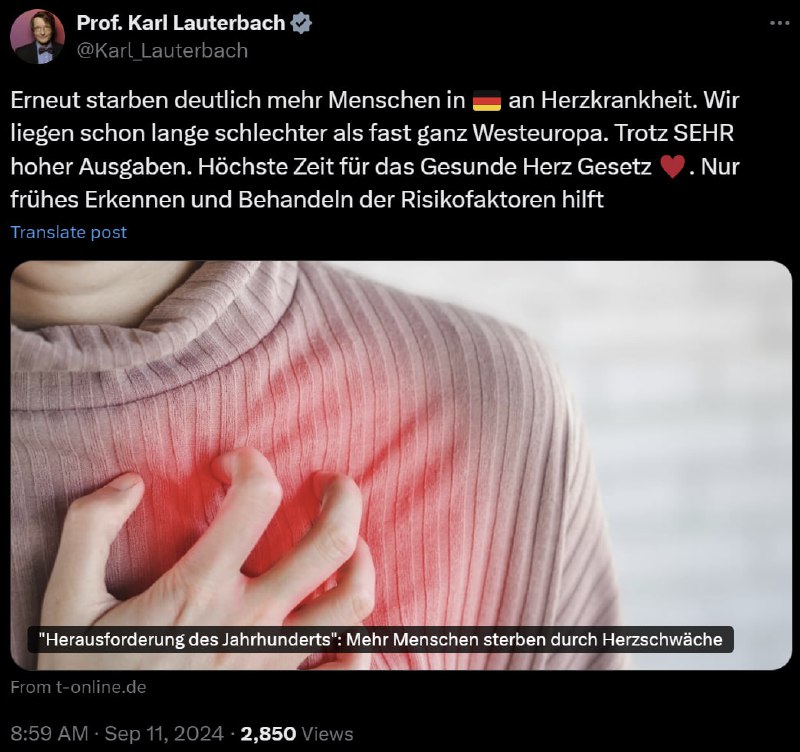Select the "Gesunde Herz Gesetz" phrase
The width and height of the screenshot is (800, 752).
[x=536, y=167]
